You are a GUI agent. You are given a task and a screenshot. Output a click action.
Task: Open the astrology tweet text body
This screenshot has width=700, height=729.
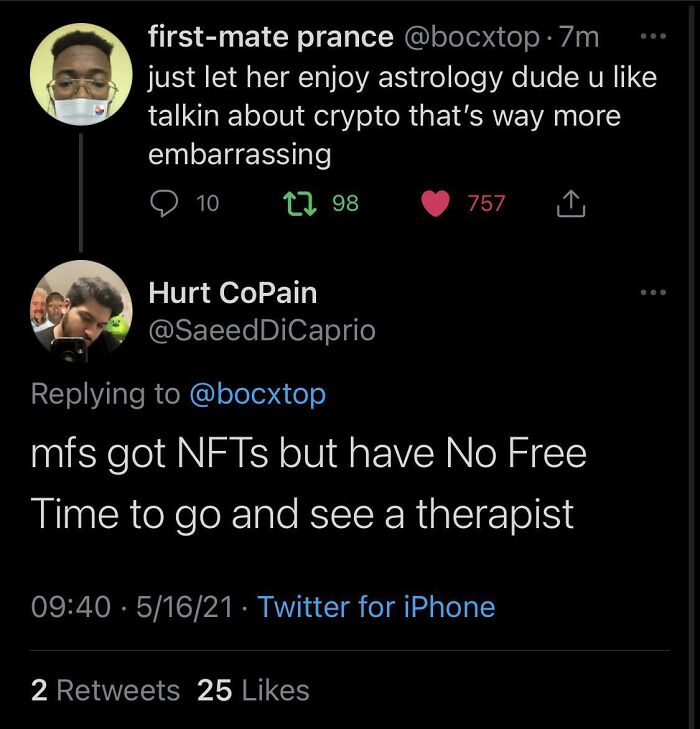point(384,116)
